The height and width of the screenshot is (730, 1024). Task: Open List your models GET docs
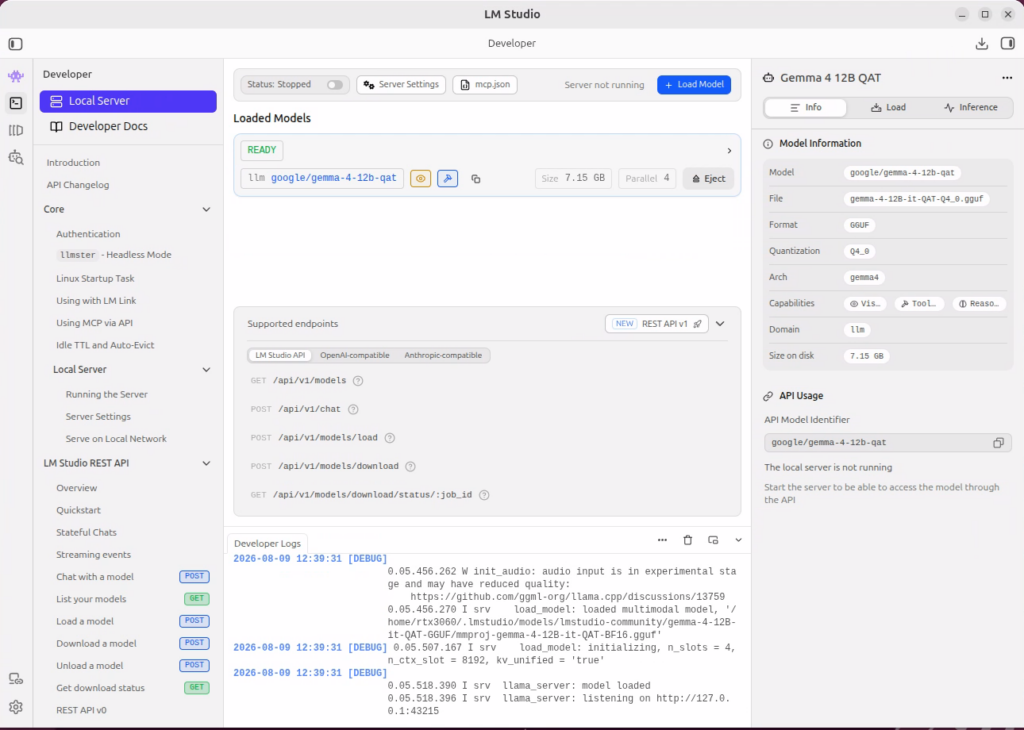133,599
